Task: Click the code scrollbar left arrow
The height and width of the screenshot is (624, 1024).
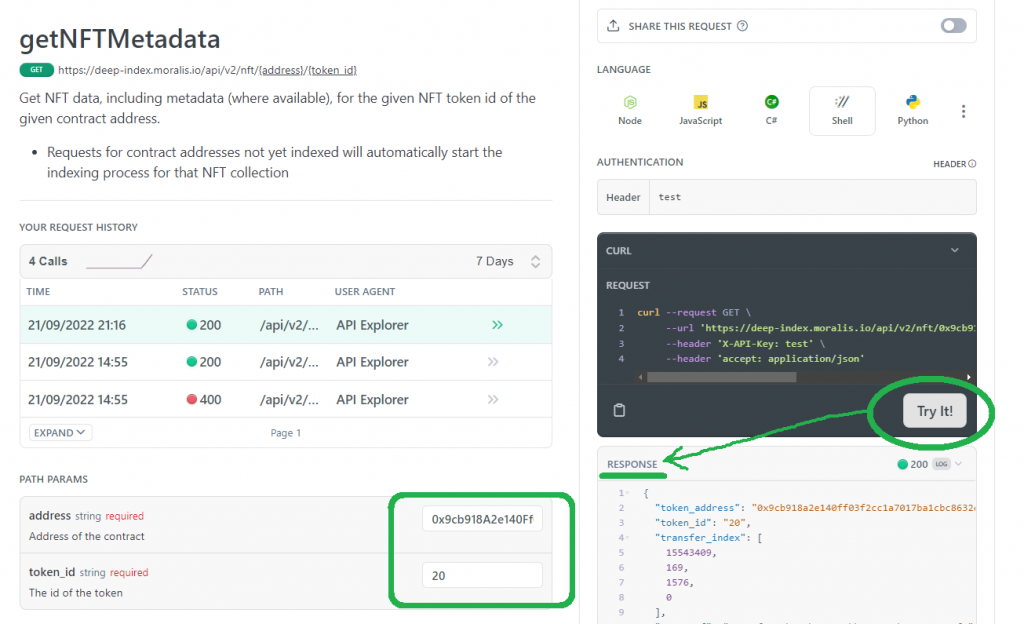Action: (x=640, y=377)
